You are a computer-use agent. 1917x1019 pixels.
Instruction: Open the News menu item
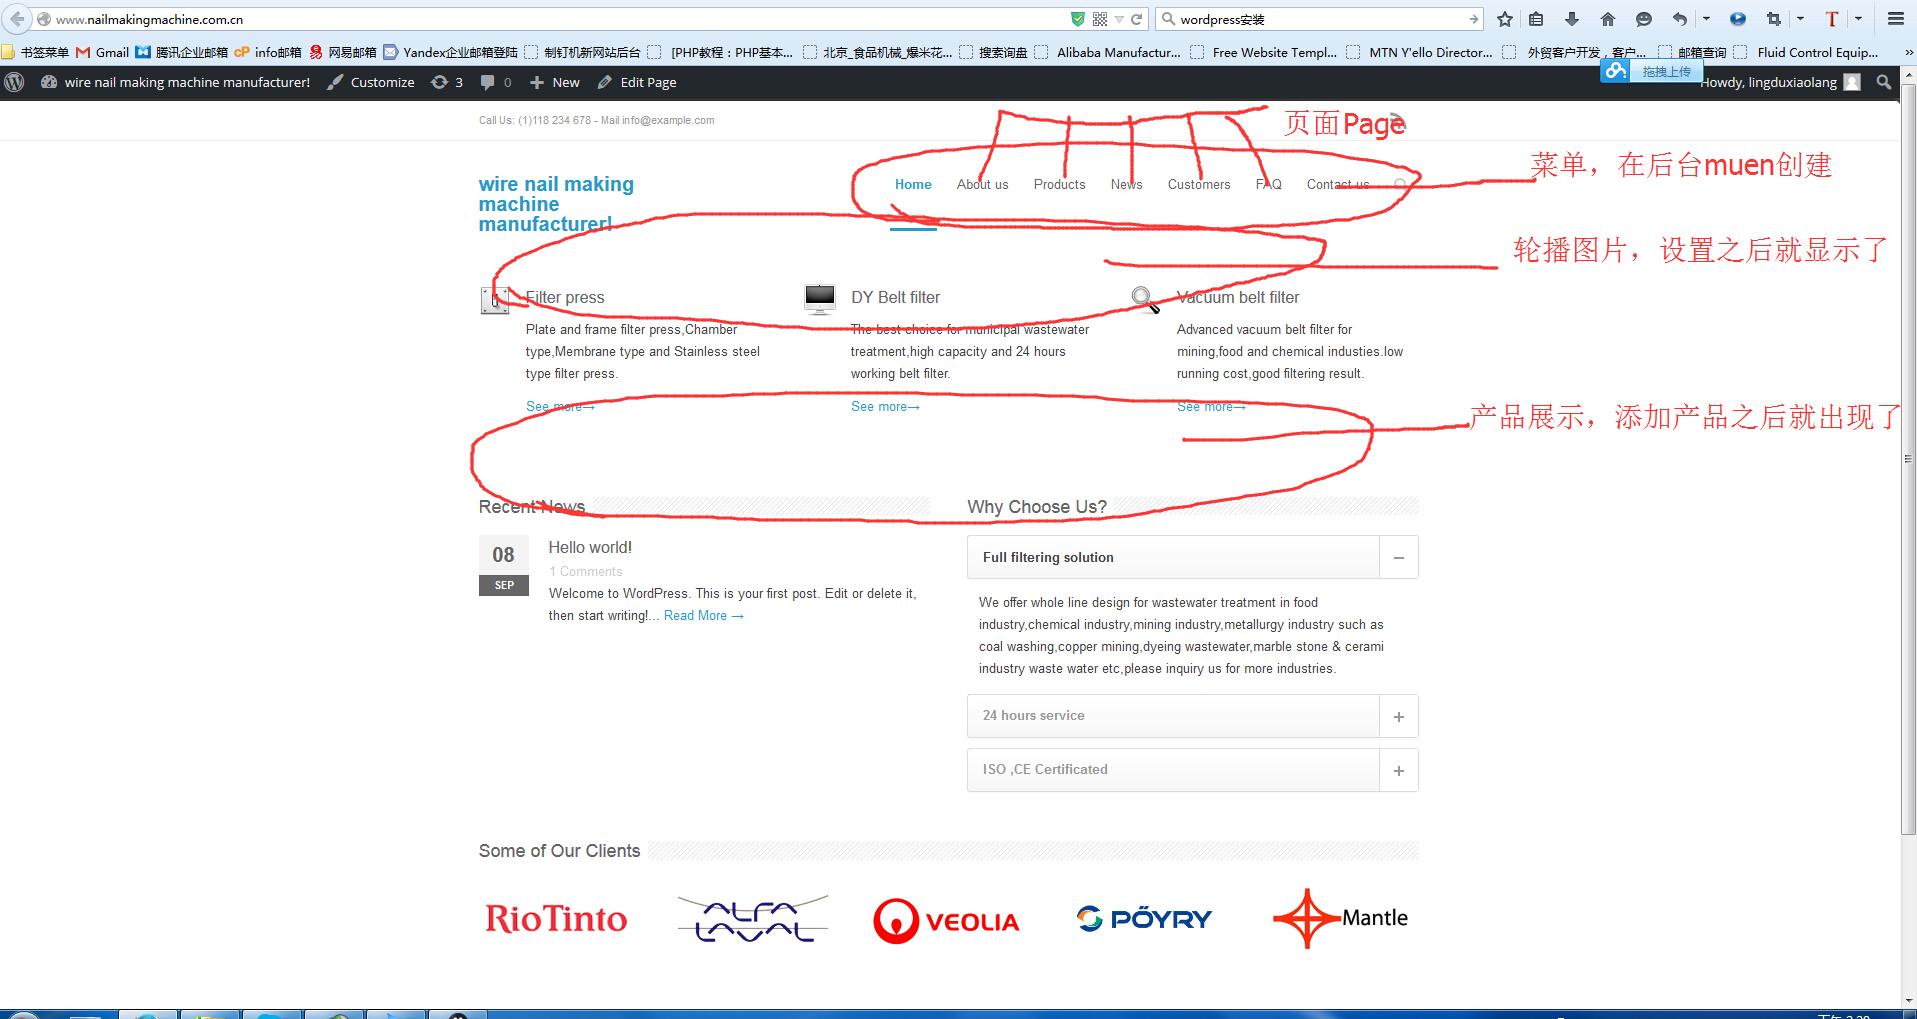click(1126, 184)
